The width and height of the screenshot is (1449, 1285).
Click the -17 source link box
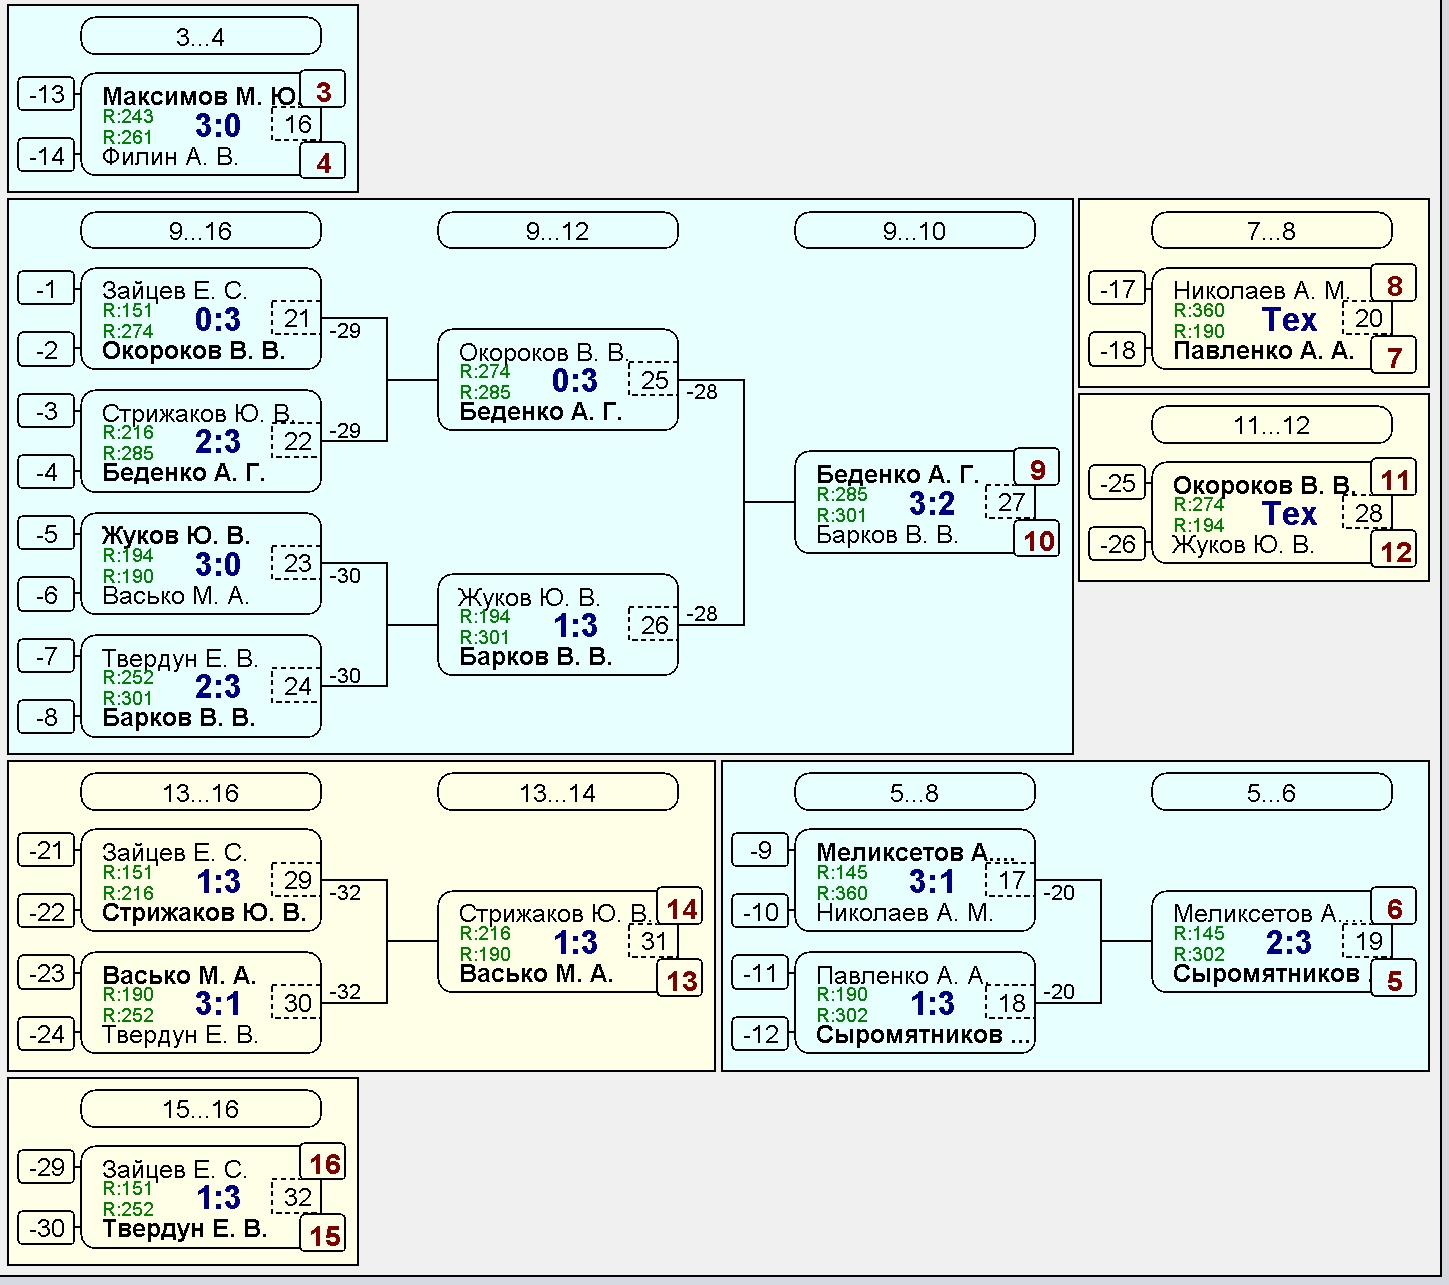click(1117, 290)
